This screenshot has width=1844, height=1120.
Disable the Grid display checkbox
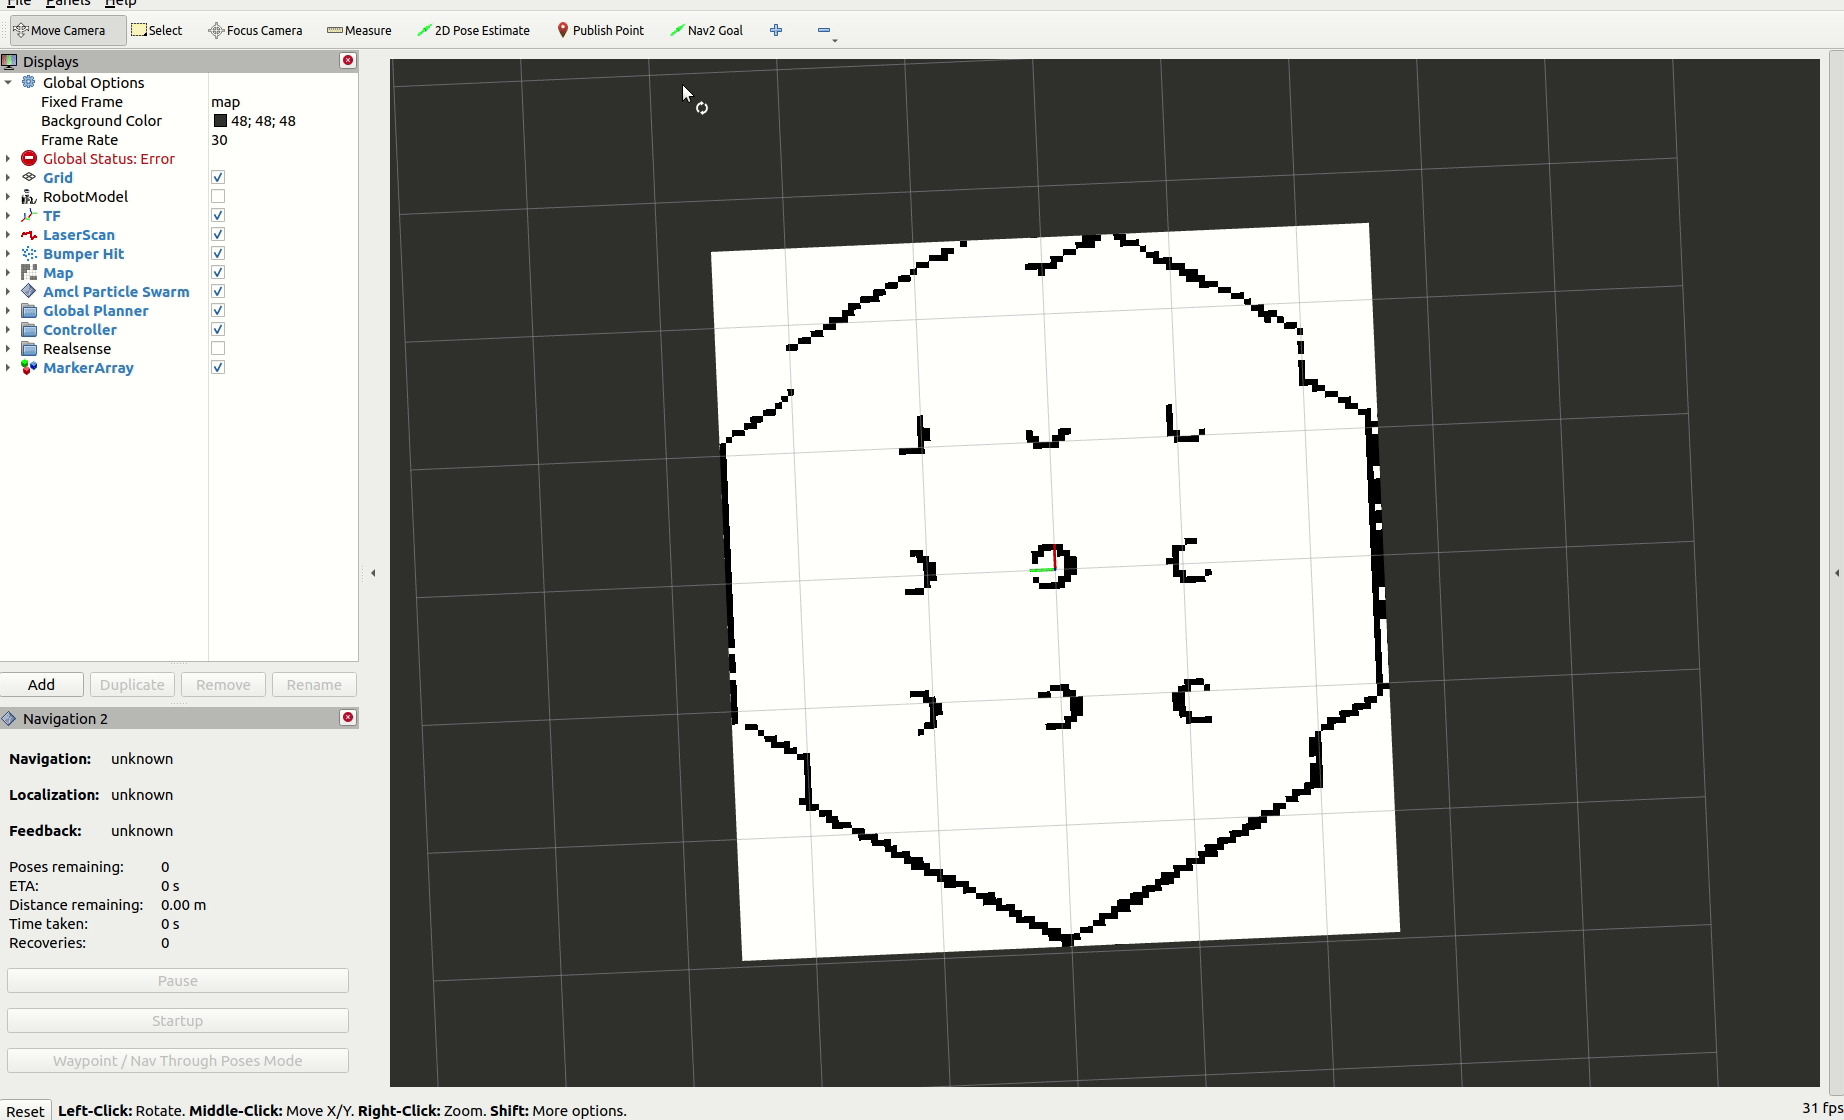[x=218, y=177]
